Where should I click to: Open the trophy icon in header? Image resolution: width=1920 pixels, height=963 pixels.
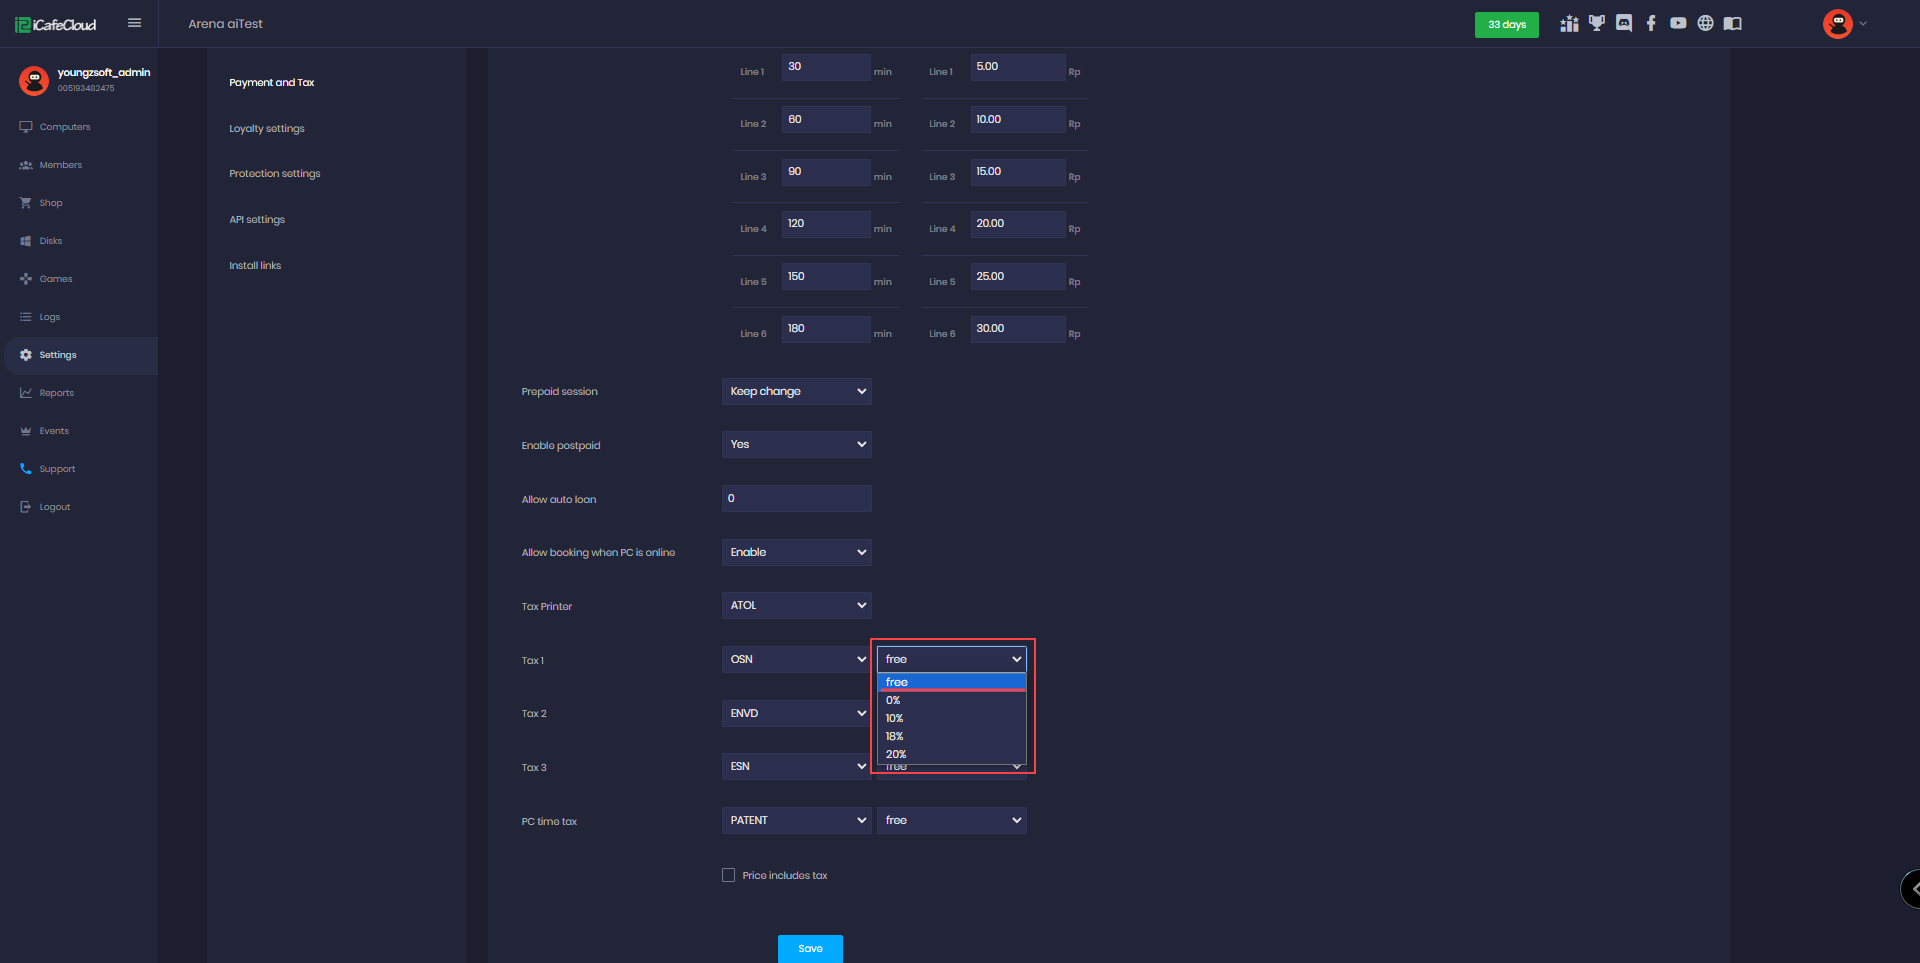tap(1597, 24)
